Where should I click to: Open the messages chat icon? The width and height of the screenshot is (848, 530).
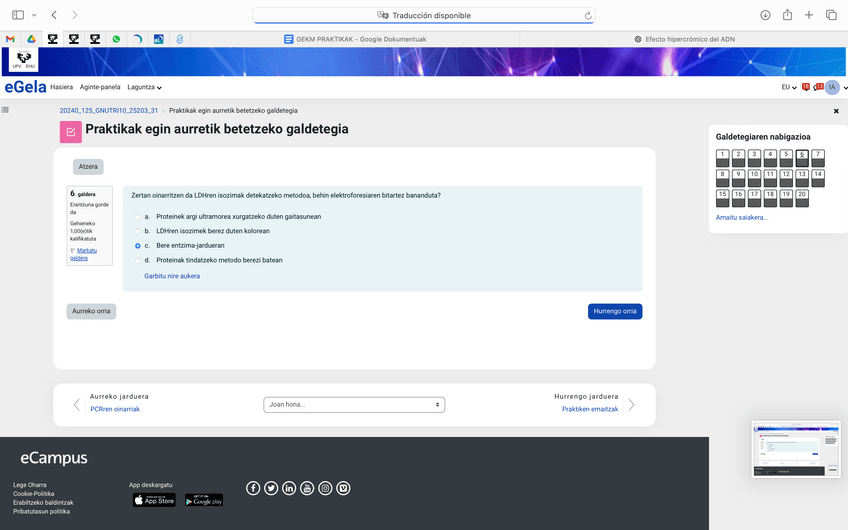818,87
